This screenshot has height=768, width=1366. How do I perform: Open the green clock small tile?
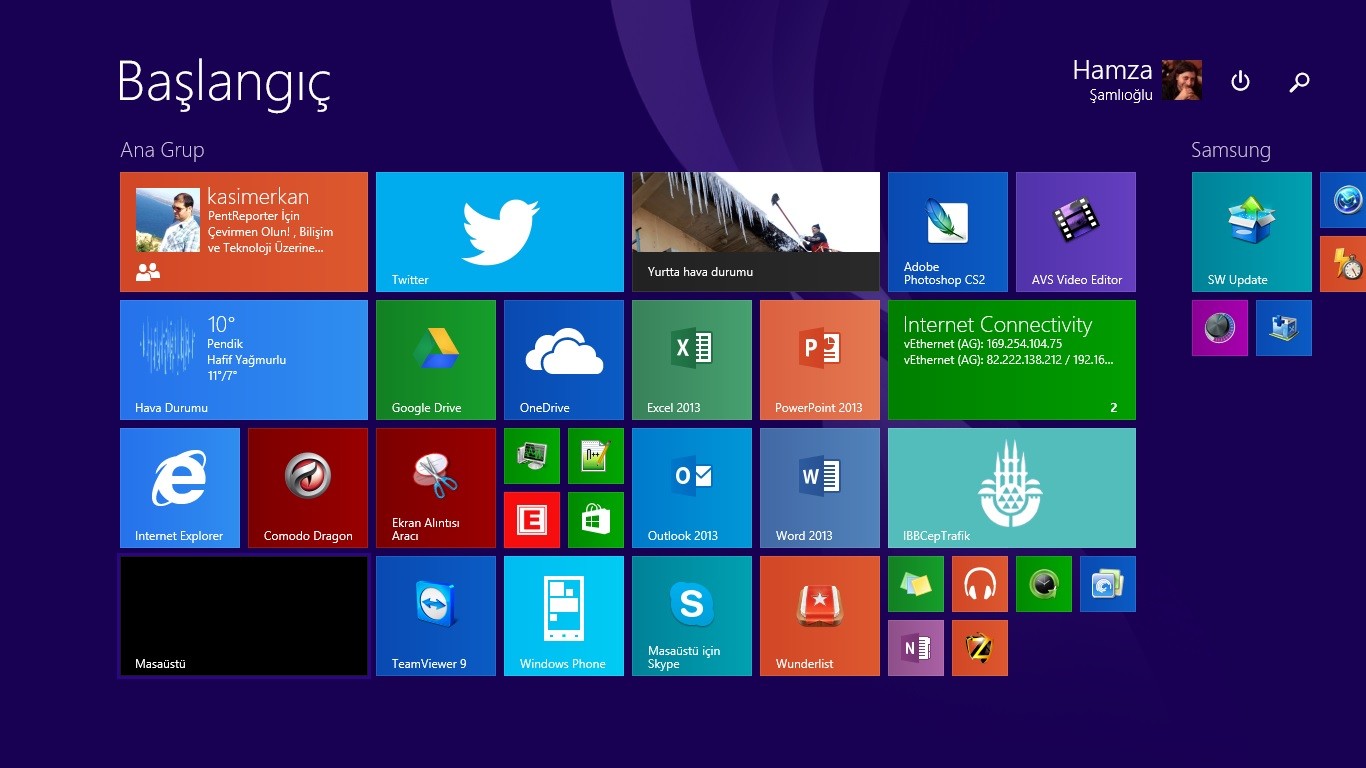(1044, 584)
